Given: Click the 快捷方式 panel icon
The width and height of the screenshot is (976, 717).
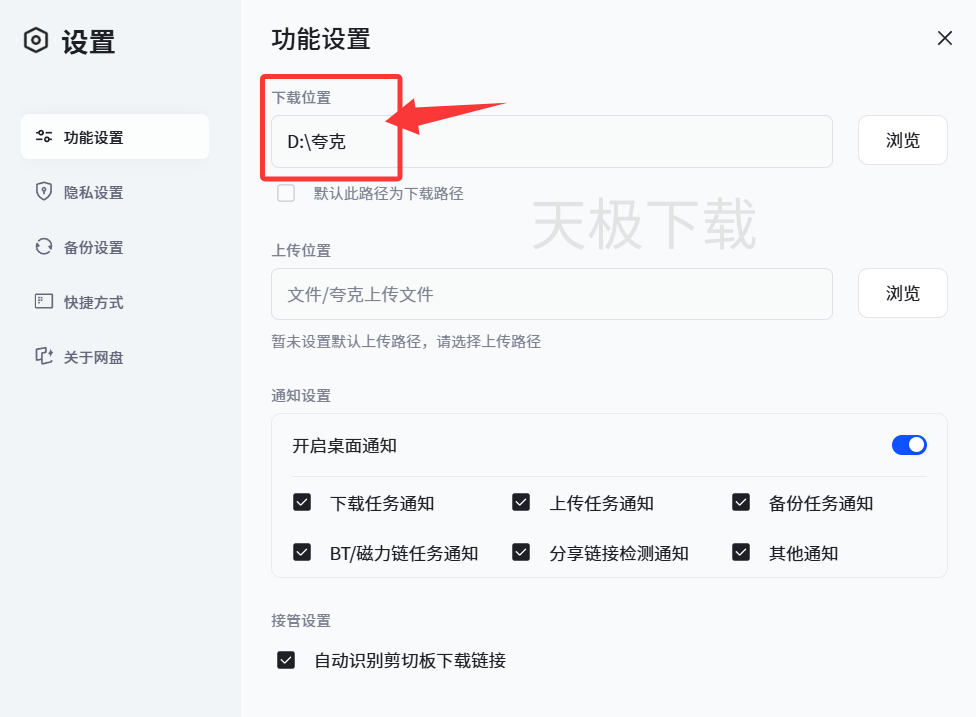Looking at the screenshot, I should pyautogui.click(x=44, y=301).
